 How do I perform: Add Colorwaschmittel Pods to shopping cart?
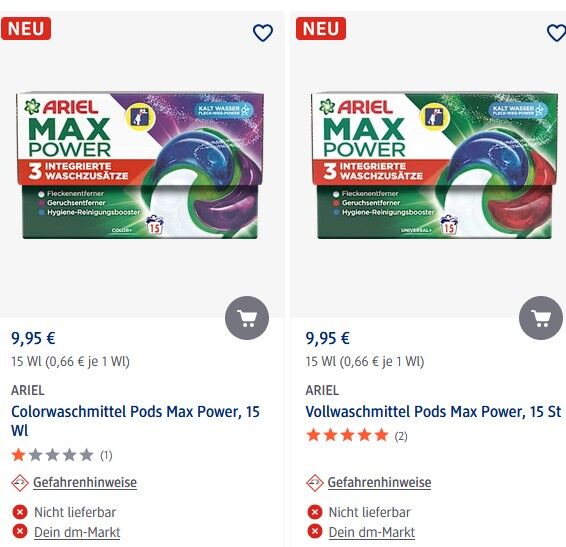[x=247, y=318]
